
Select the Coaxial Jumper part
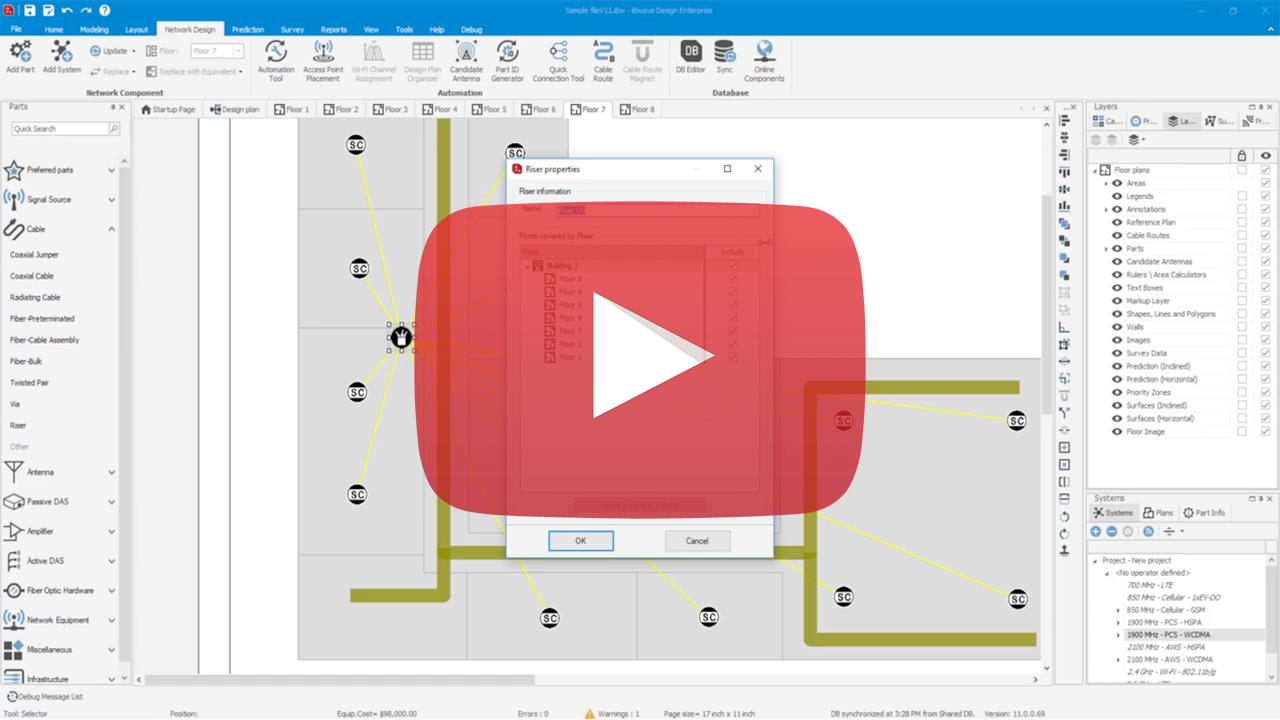pyautogui.click(x=35, y=255)
